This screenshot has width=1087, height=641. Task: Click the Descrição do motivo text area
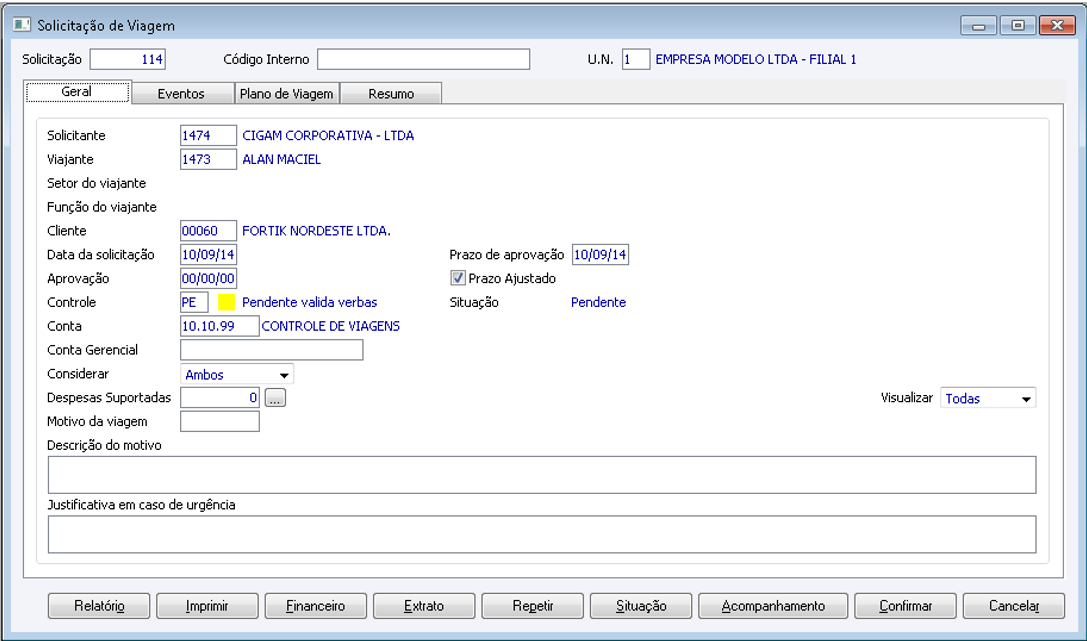542,475
